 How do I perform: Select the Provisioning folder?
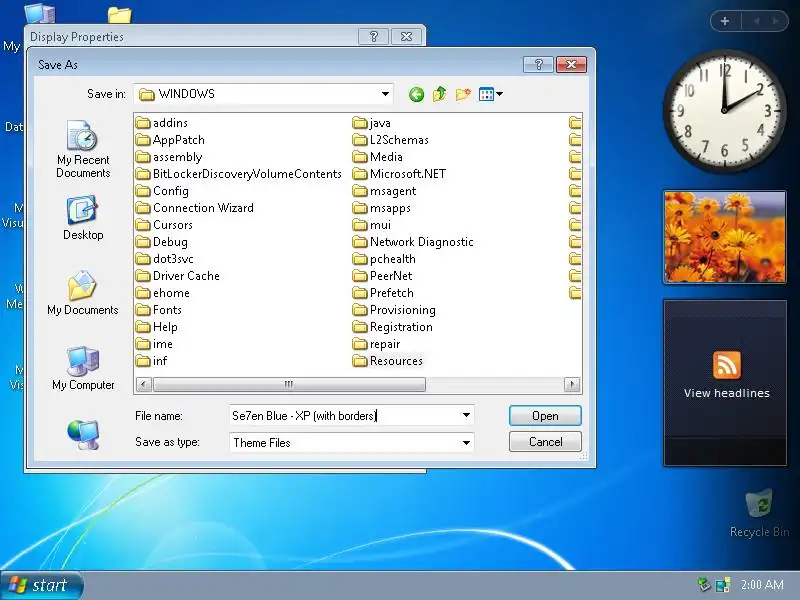click(x=394, y=310)
